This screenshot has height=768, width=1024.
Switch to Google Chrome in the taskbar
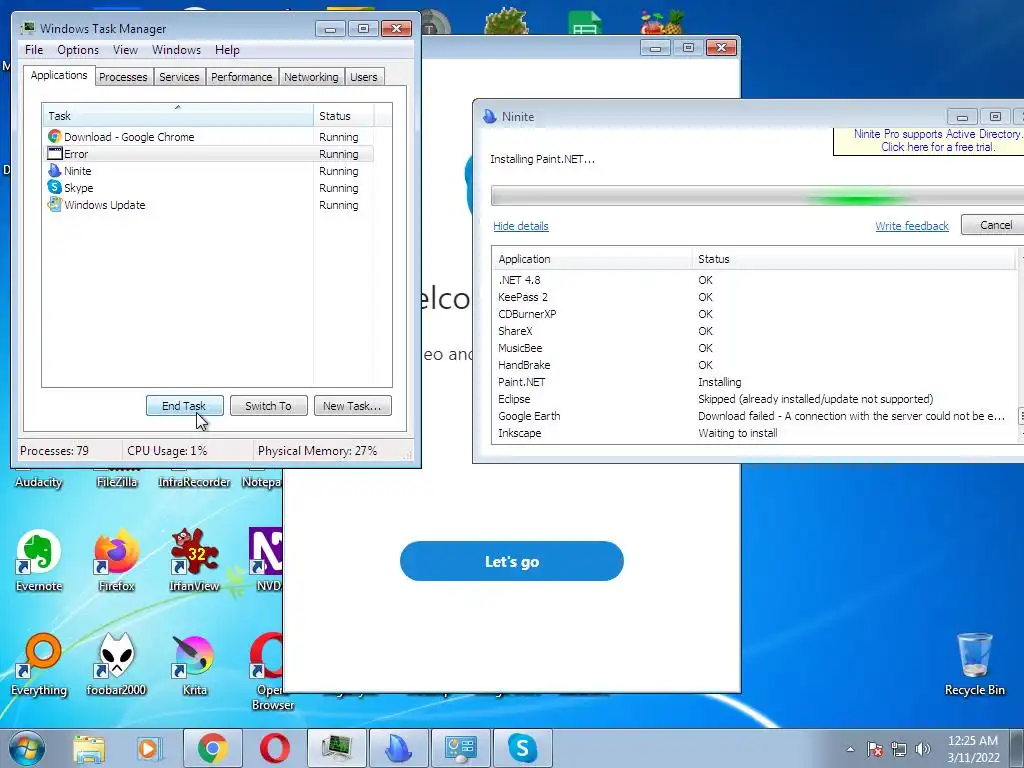[x=212, y=748]
